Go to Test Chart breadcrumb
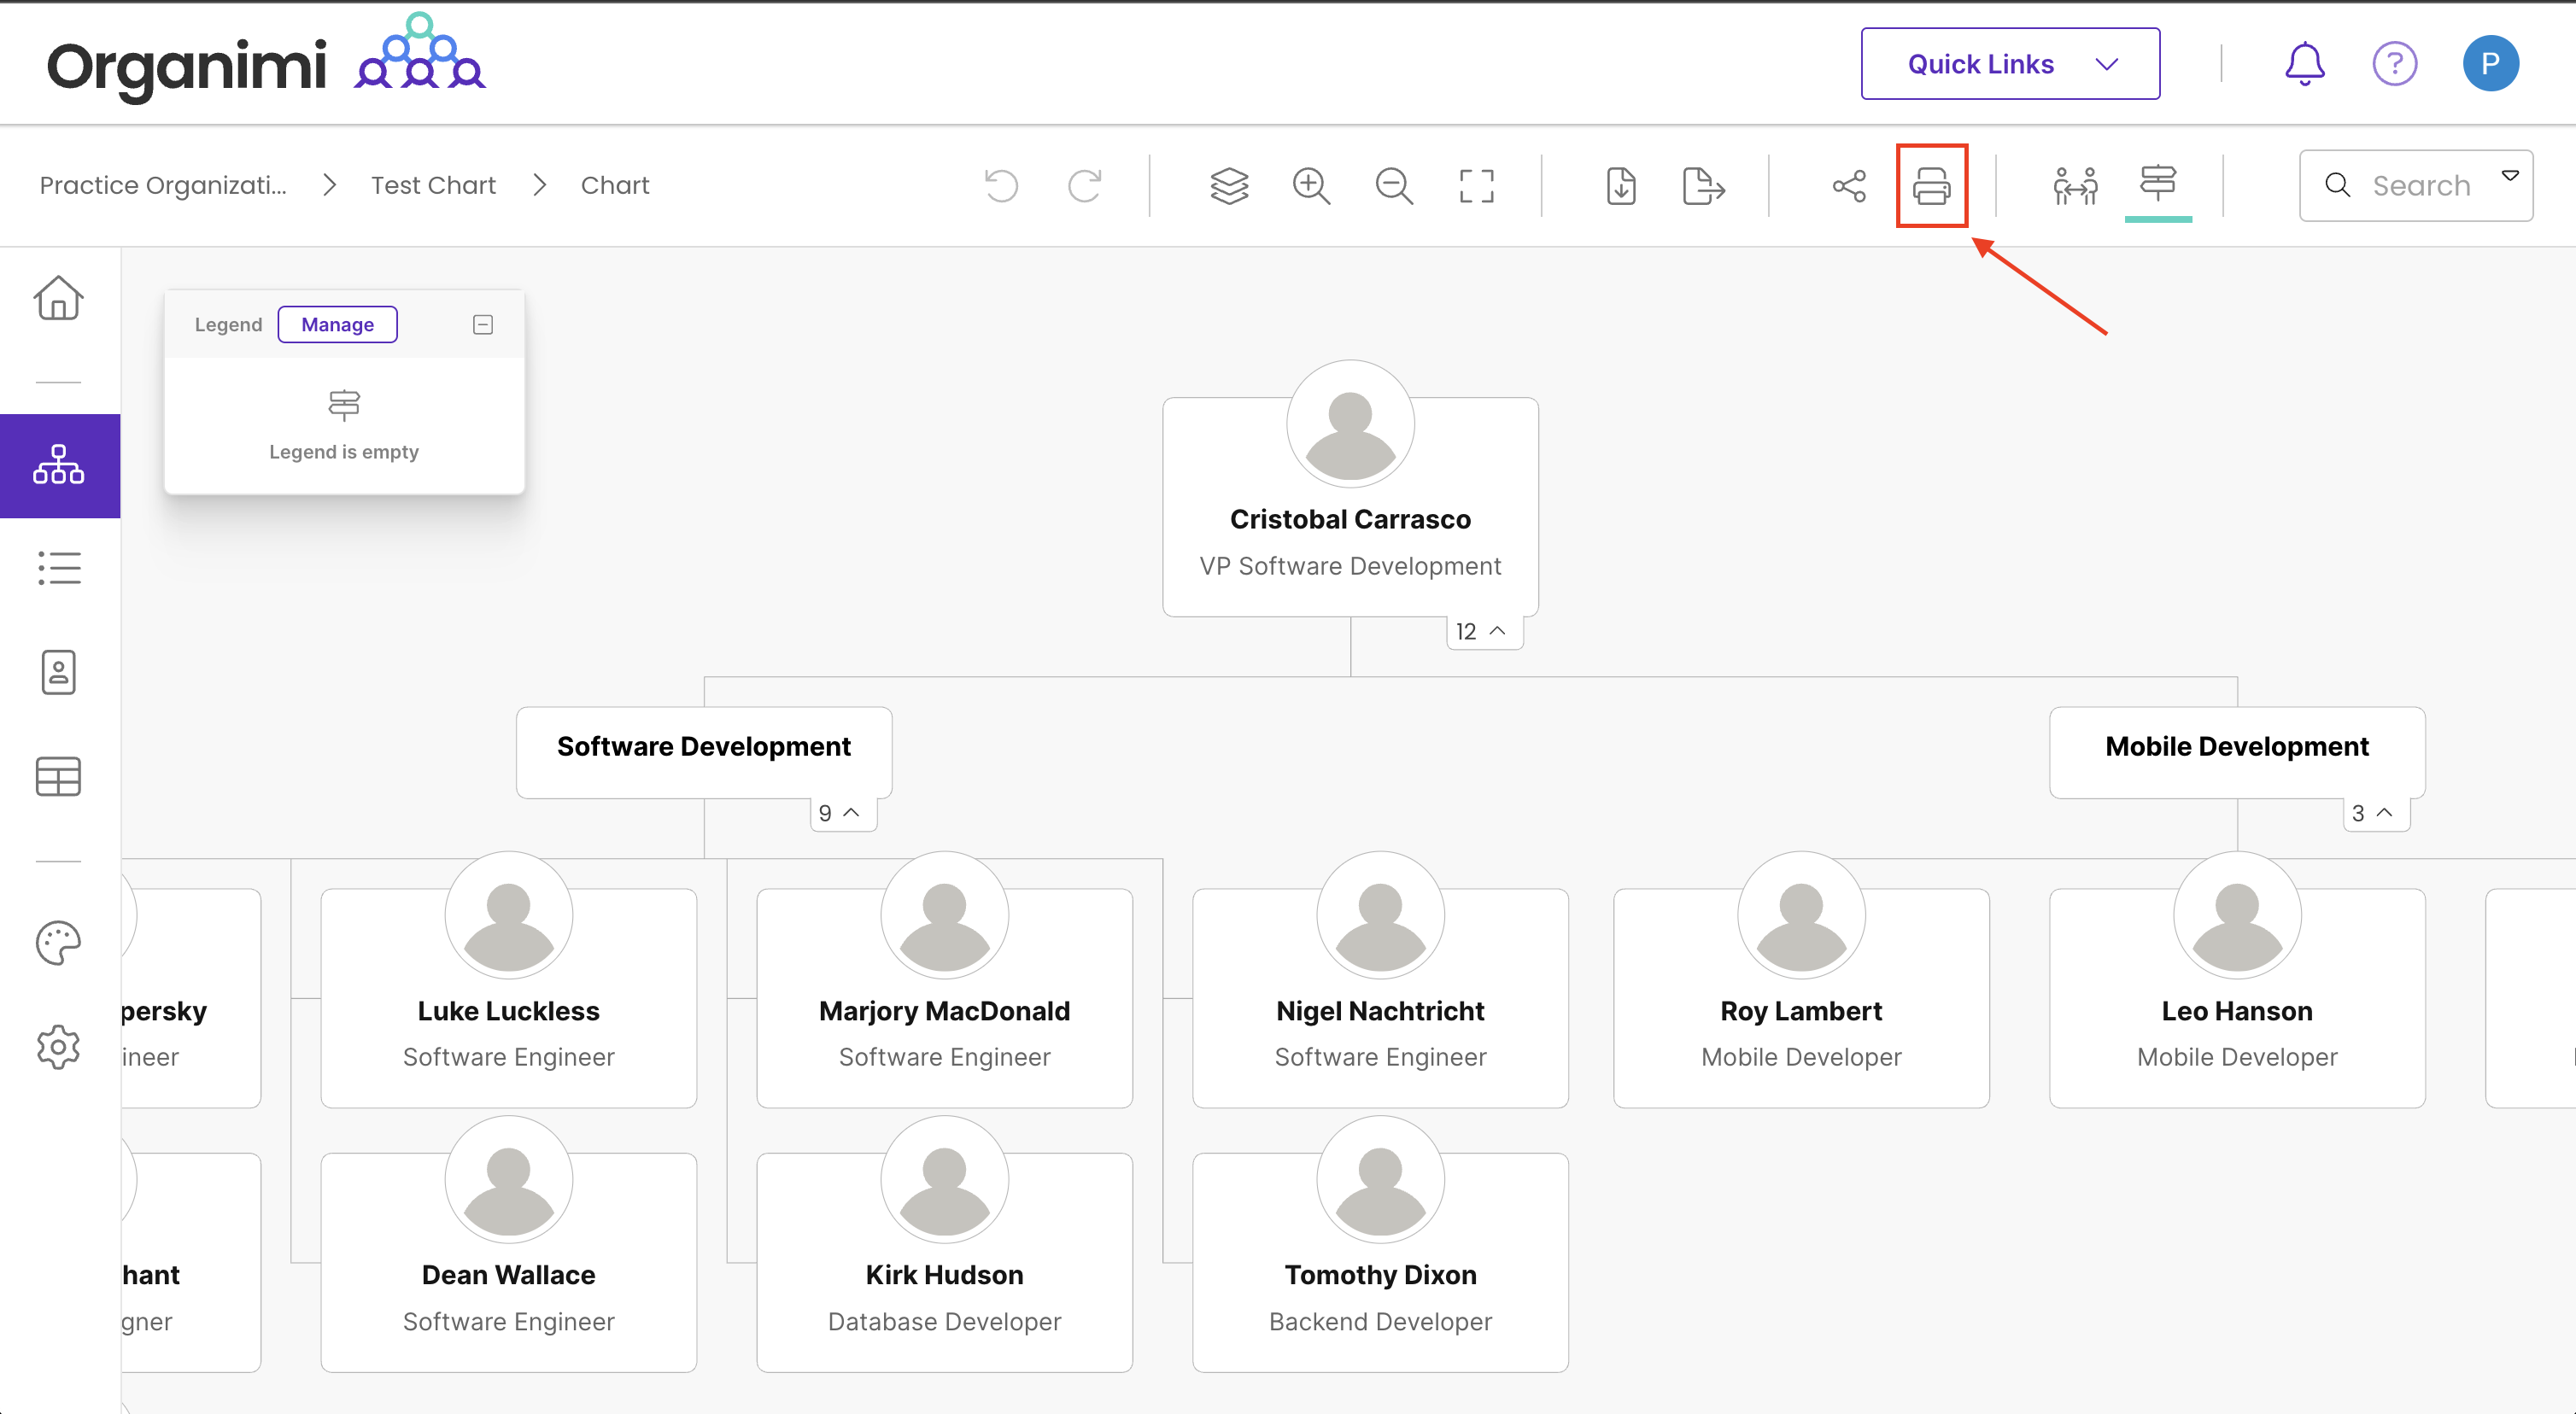Viewport: 2576px width, 1414px height. pyautogui.click(x=433, y=186)
